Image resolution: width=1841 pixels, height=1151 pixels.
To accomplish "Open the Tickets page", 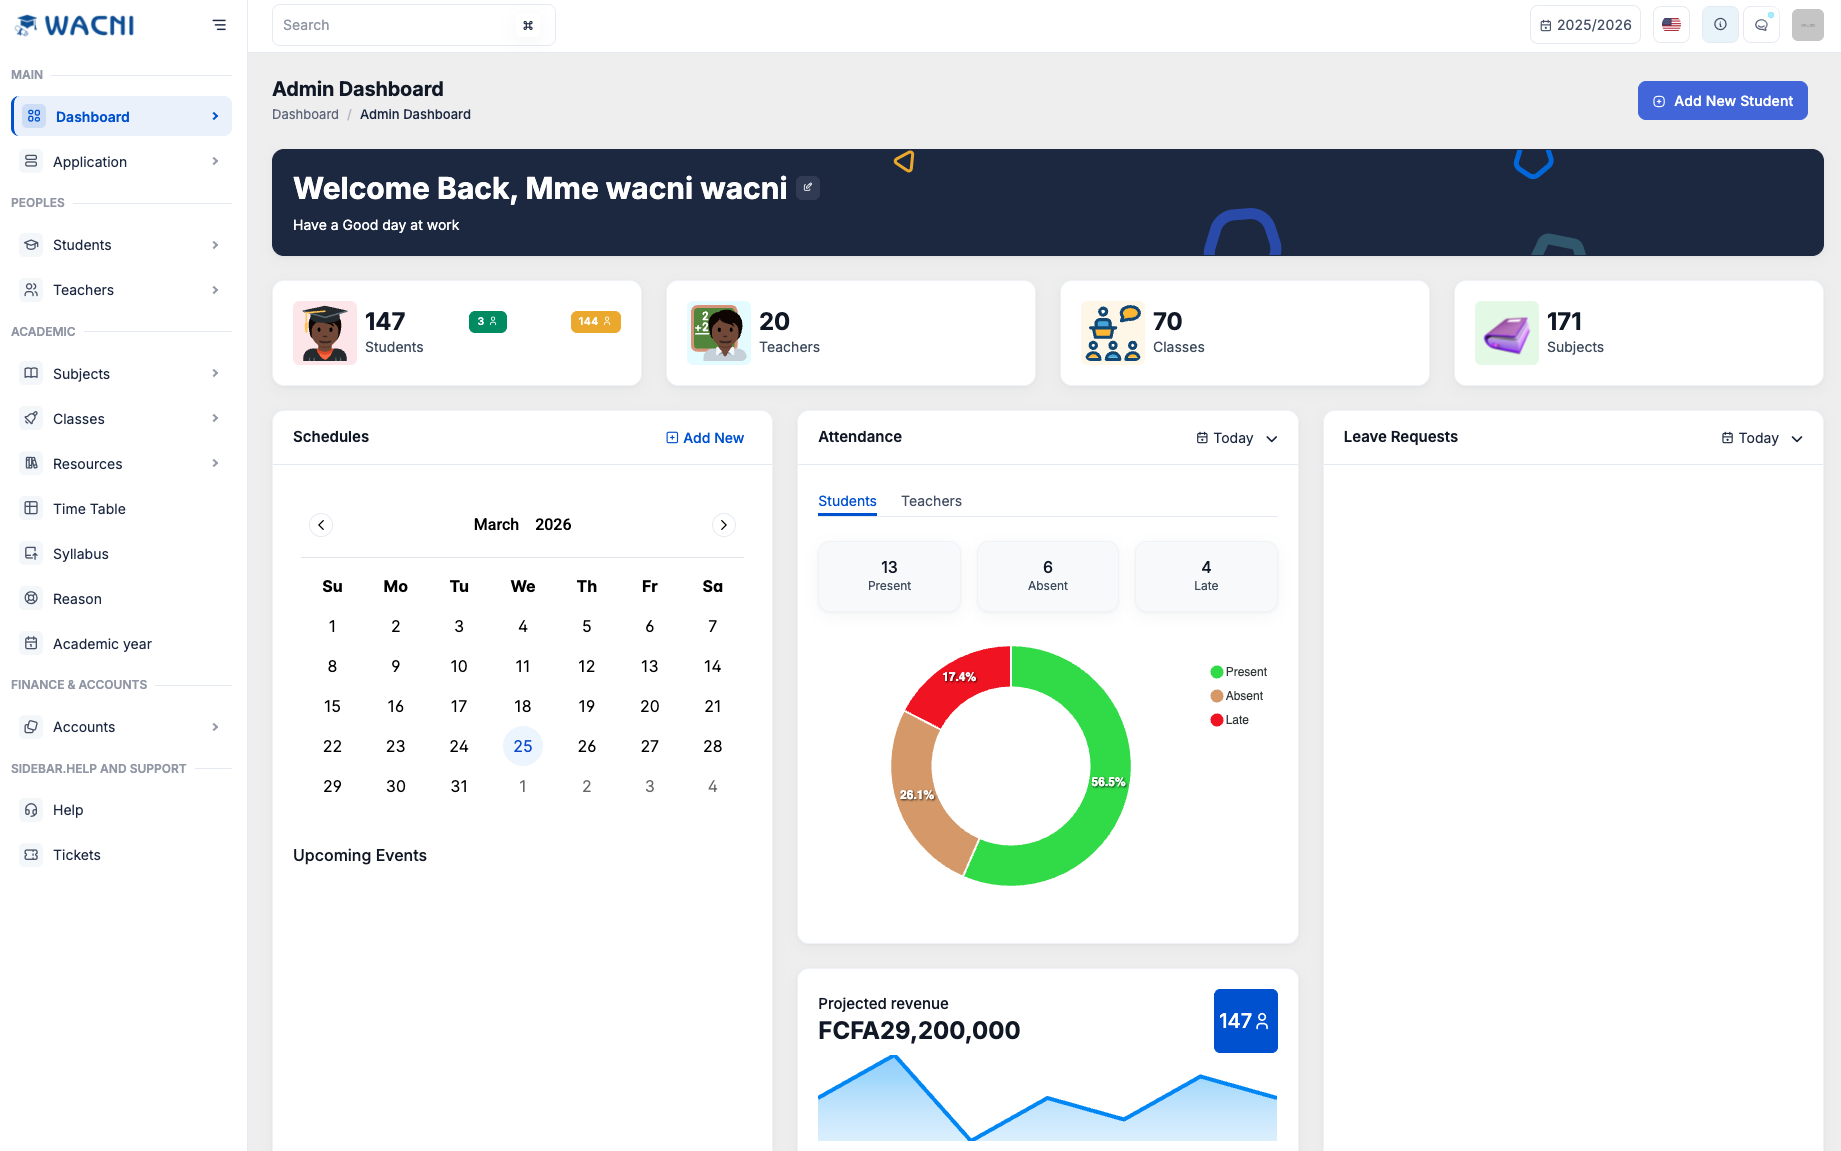I will click(x=77, y=854).
